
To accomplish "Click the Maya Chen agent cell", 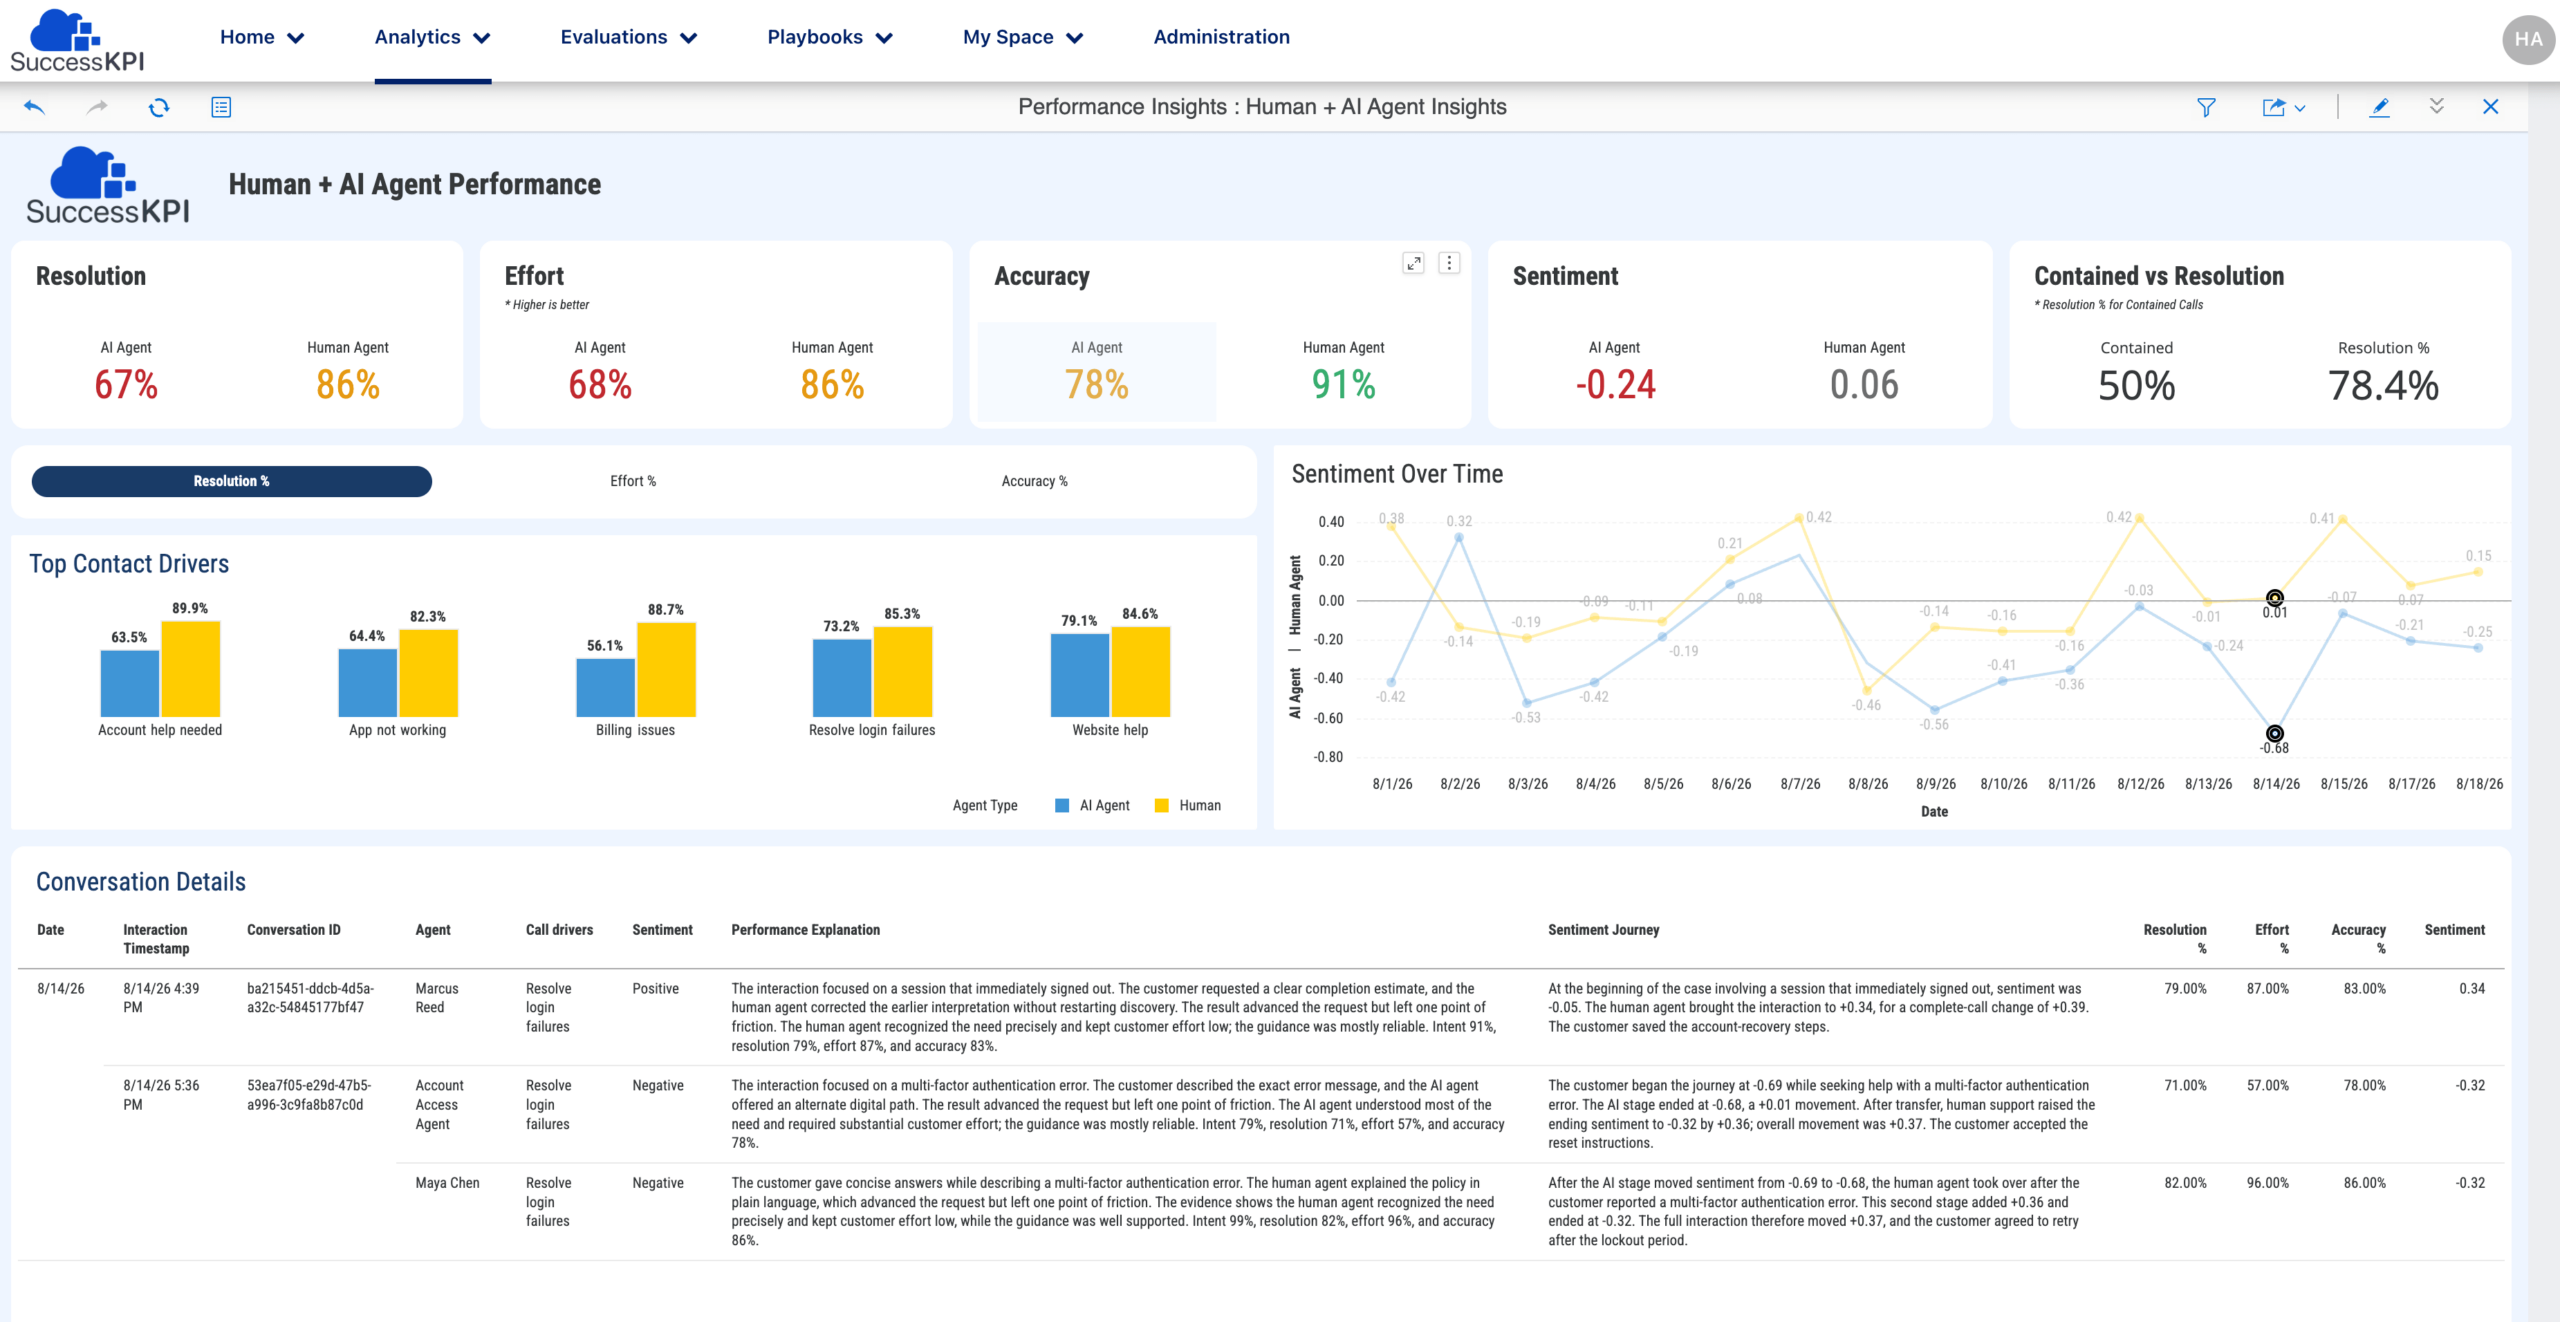I will 447,1183.
